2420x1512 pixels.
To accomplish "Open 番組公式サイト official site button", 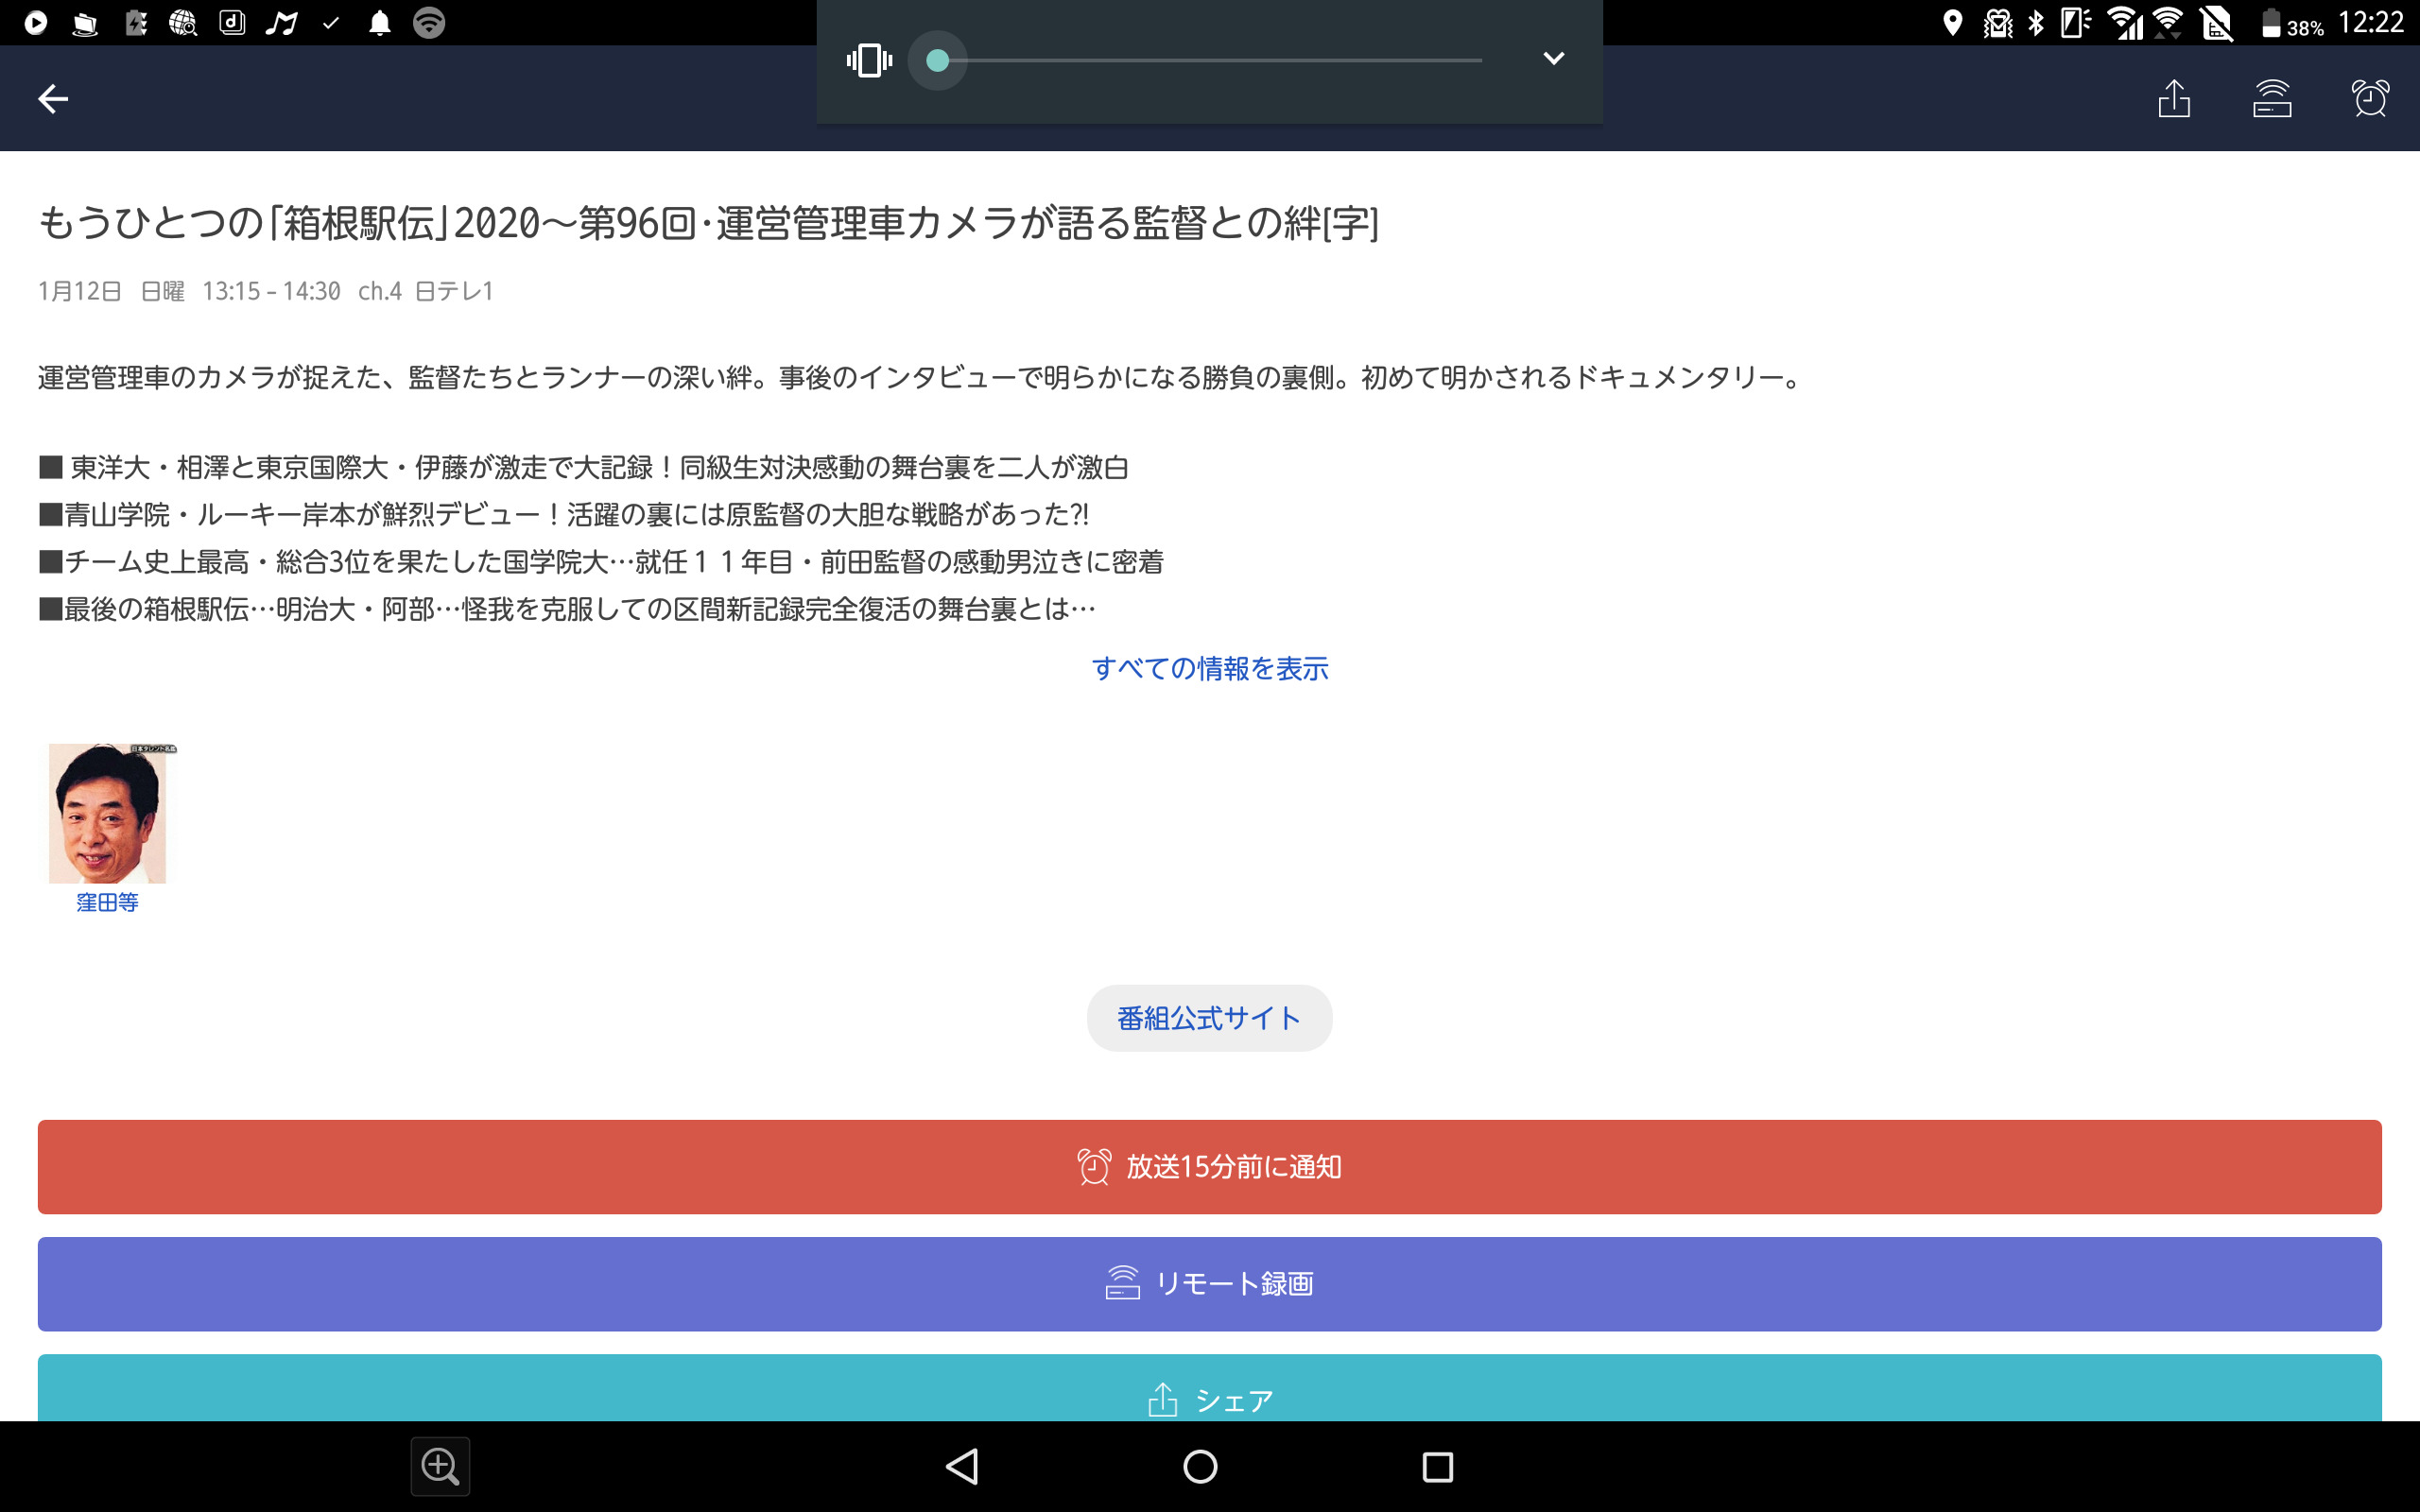I will (x=1209, y=1018).
